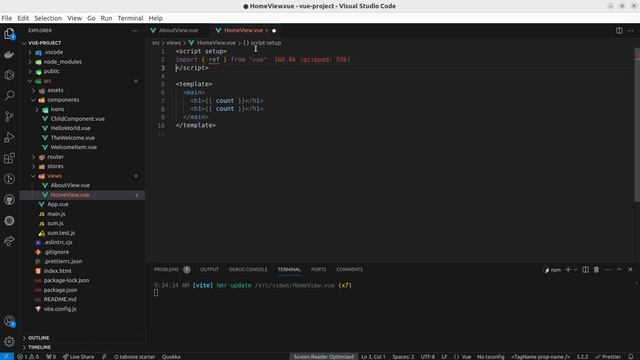Add a new terminal with plus icon
Image resolution: width=640 pixels, height=360 pixels.
[x=568, y=269]
